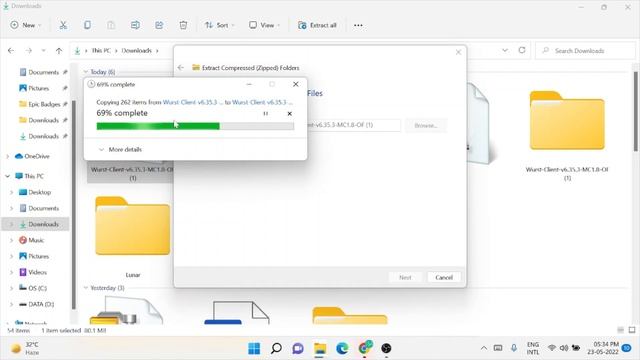Collapse the This PC tree node
This screenshot has height=360, width=640.
(x=7, y=176)
